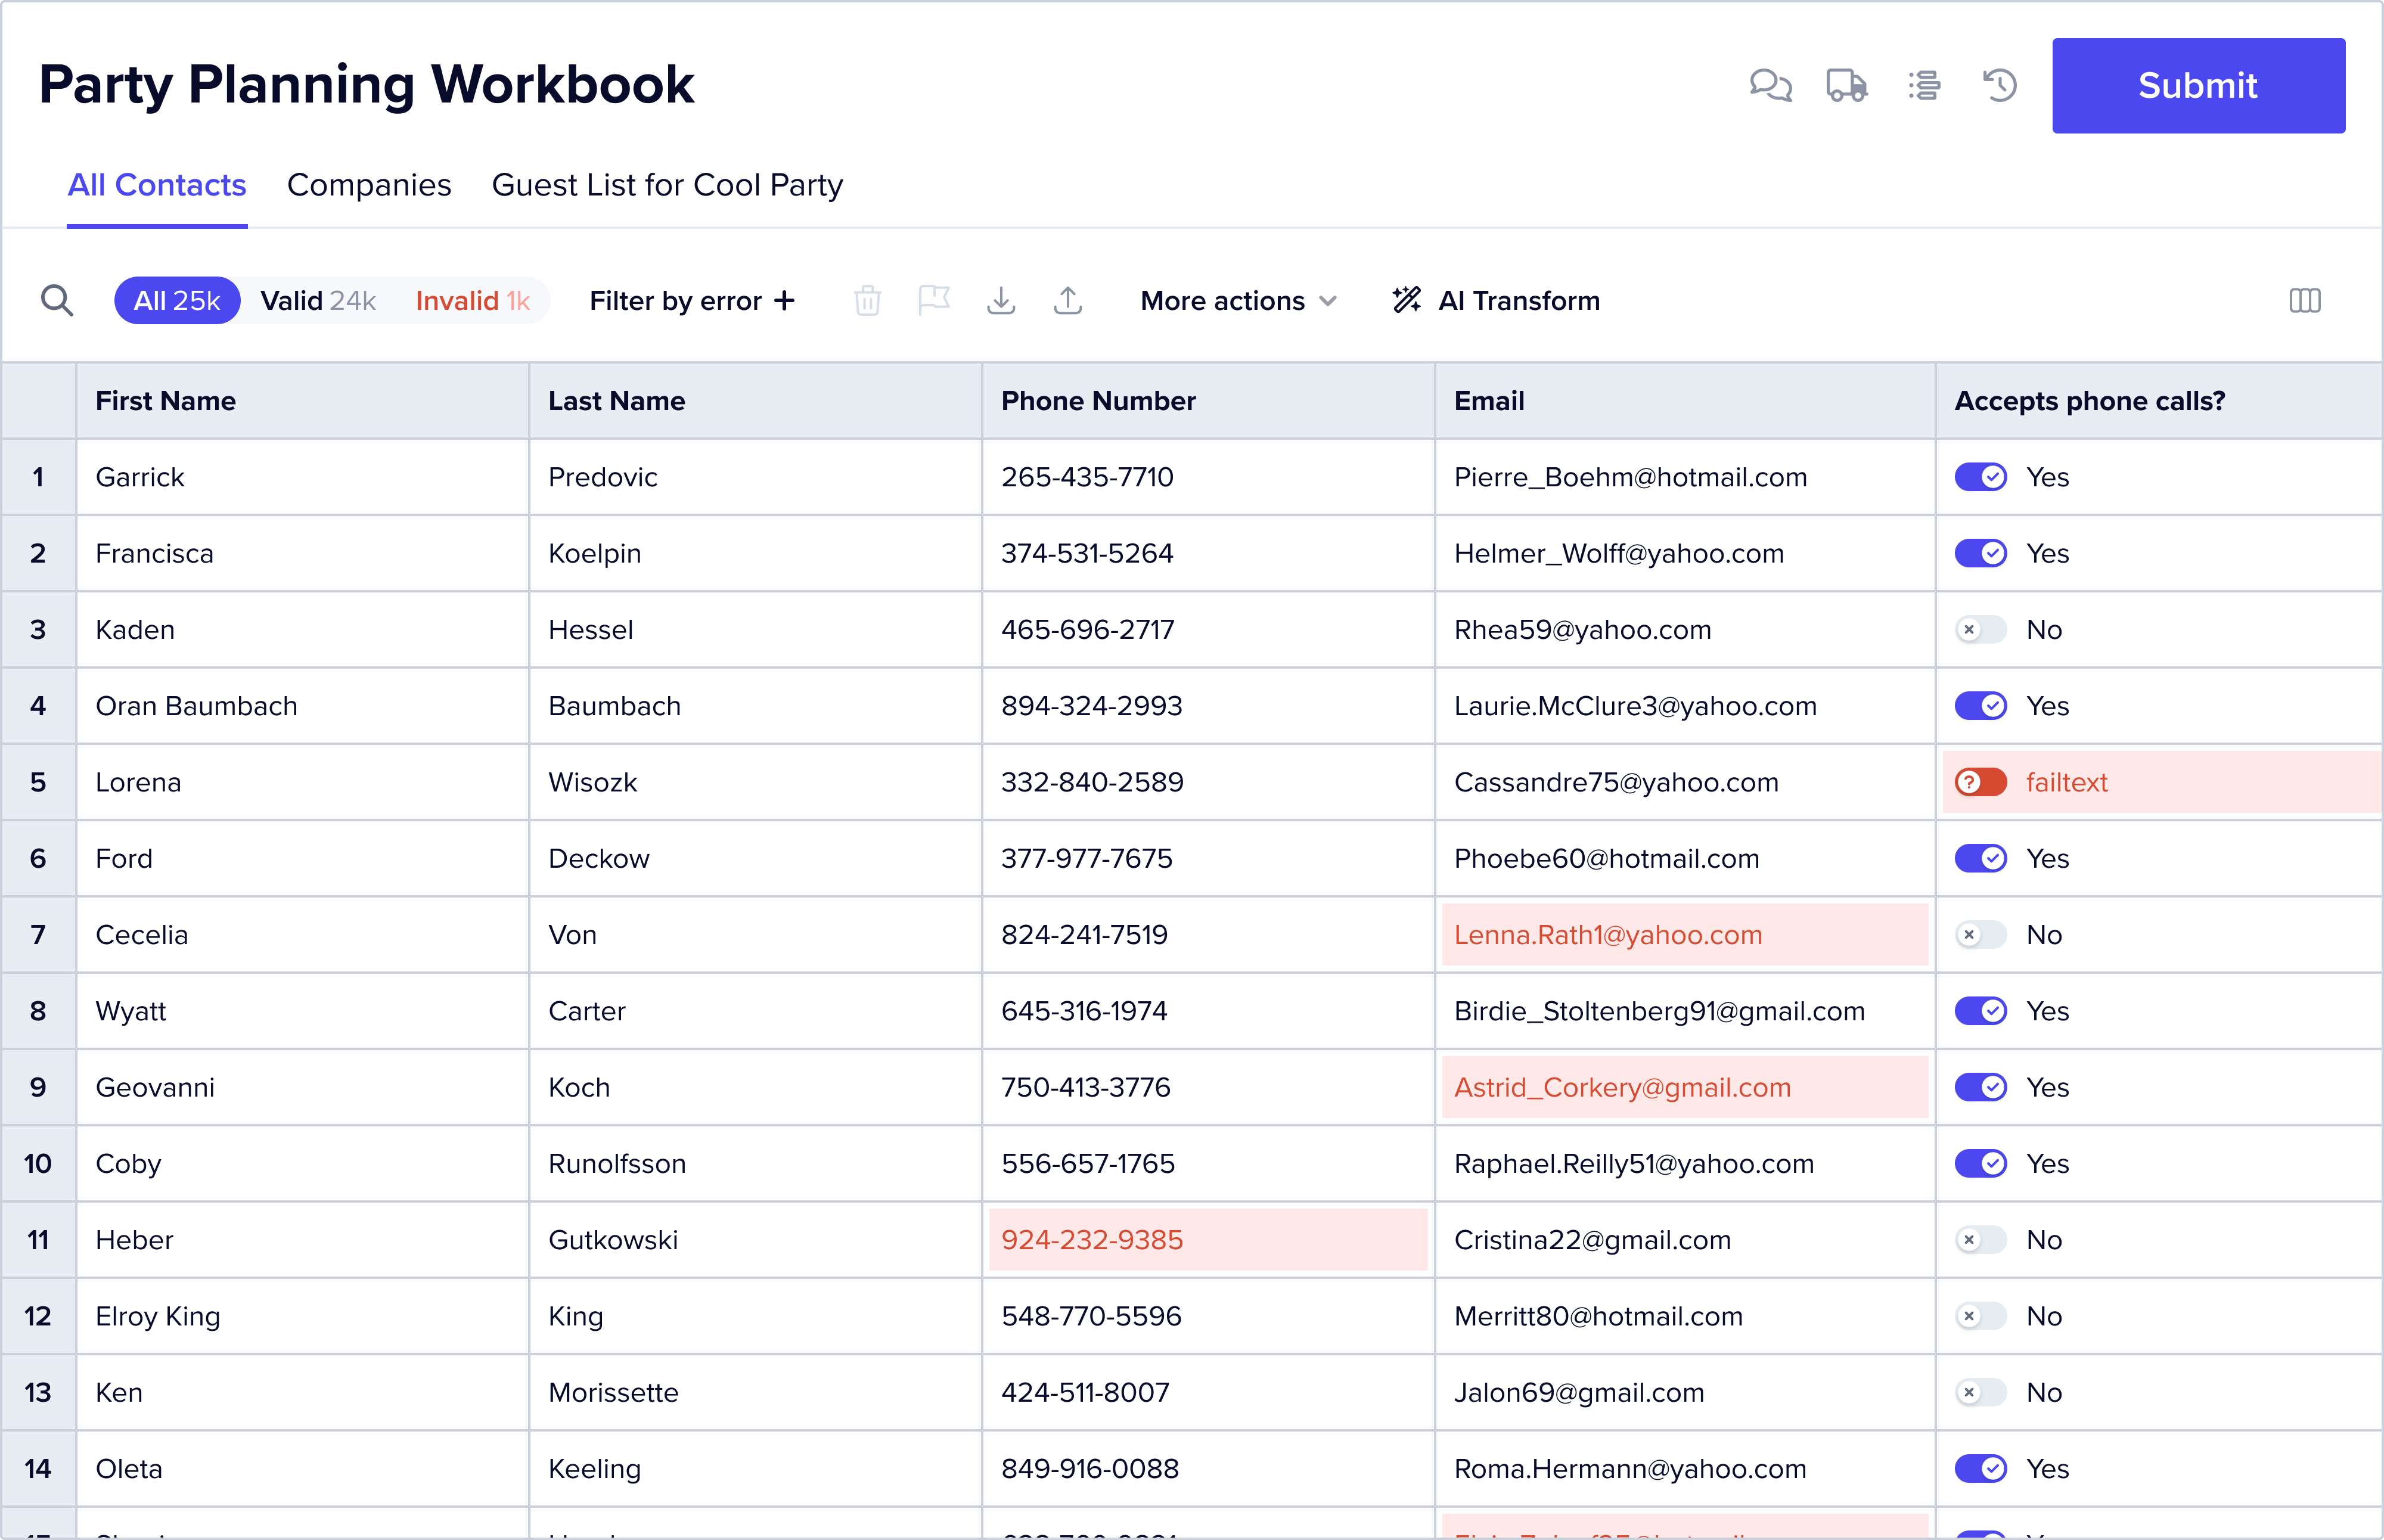Open the task list icon
Viewport: 2384px width, 1540px height.
(x=1923, y=86)
